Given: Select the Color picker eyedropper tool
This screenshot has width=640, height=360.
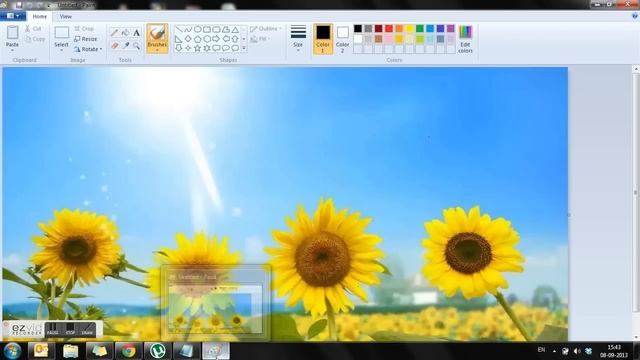Looking at the screenshot, I should tap(126, 45).
